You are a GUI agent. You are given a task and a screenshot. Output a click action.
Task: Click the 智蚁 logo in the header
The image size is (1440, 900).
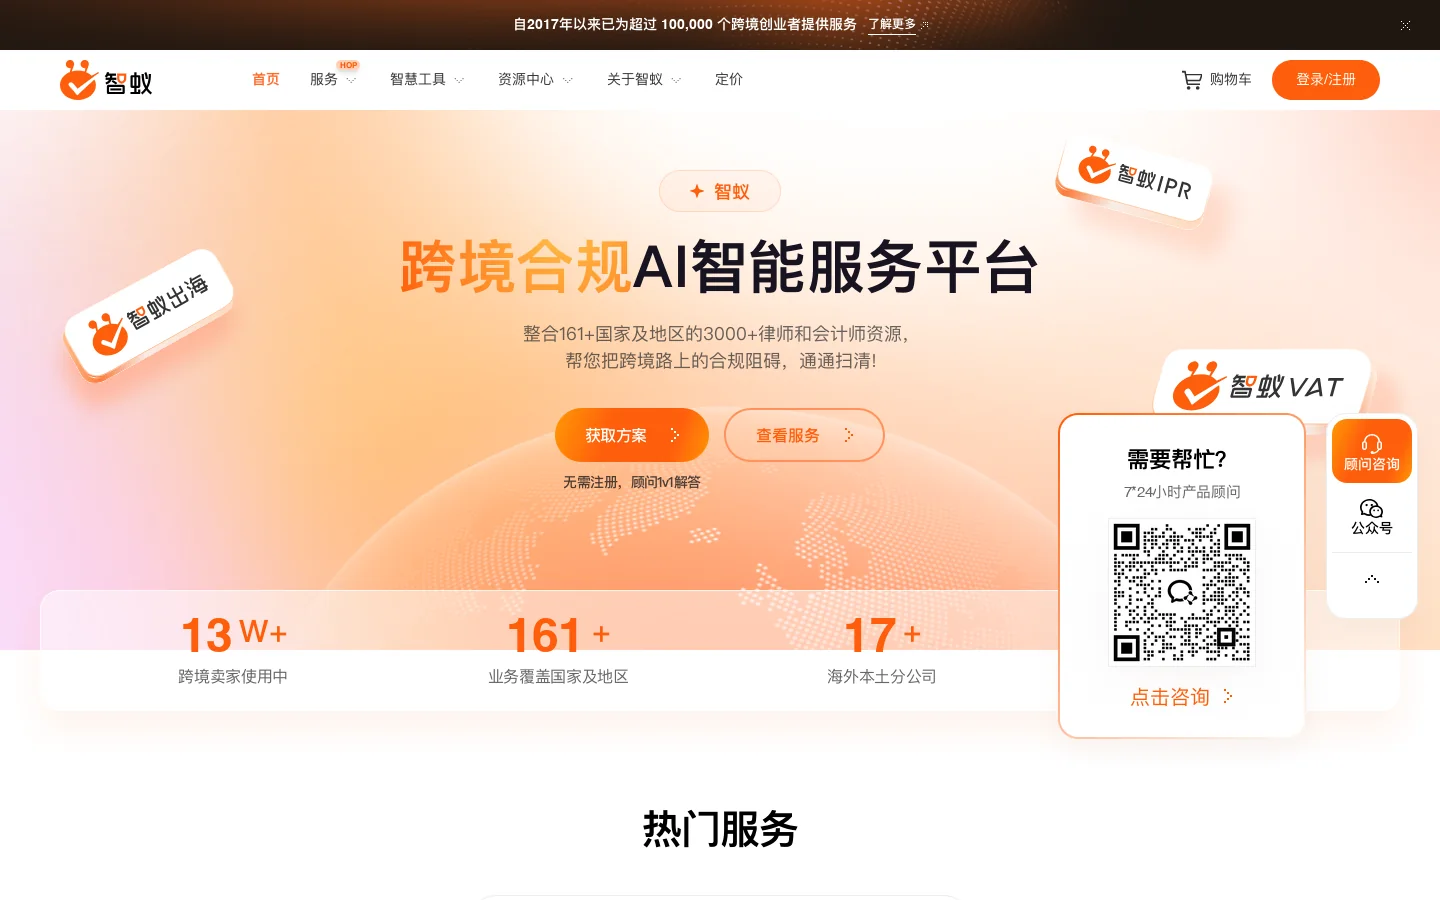(x=106, y=80)
